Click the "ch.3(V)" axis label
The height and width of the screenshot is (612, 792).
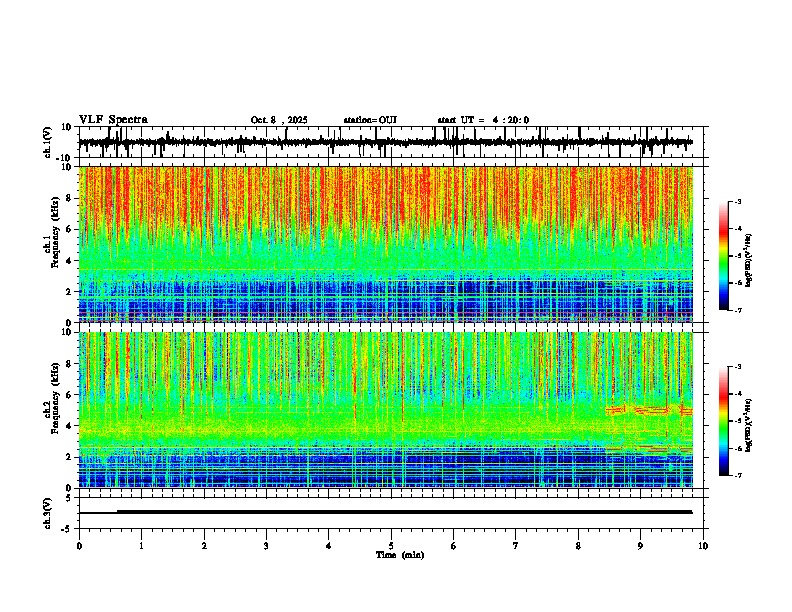pos(48,513)
